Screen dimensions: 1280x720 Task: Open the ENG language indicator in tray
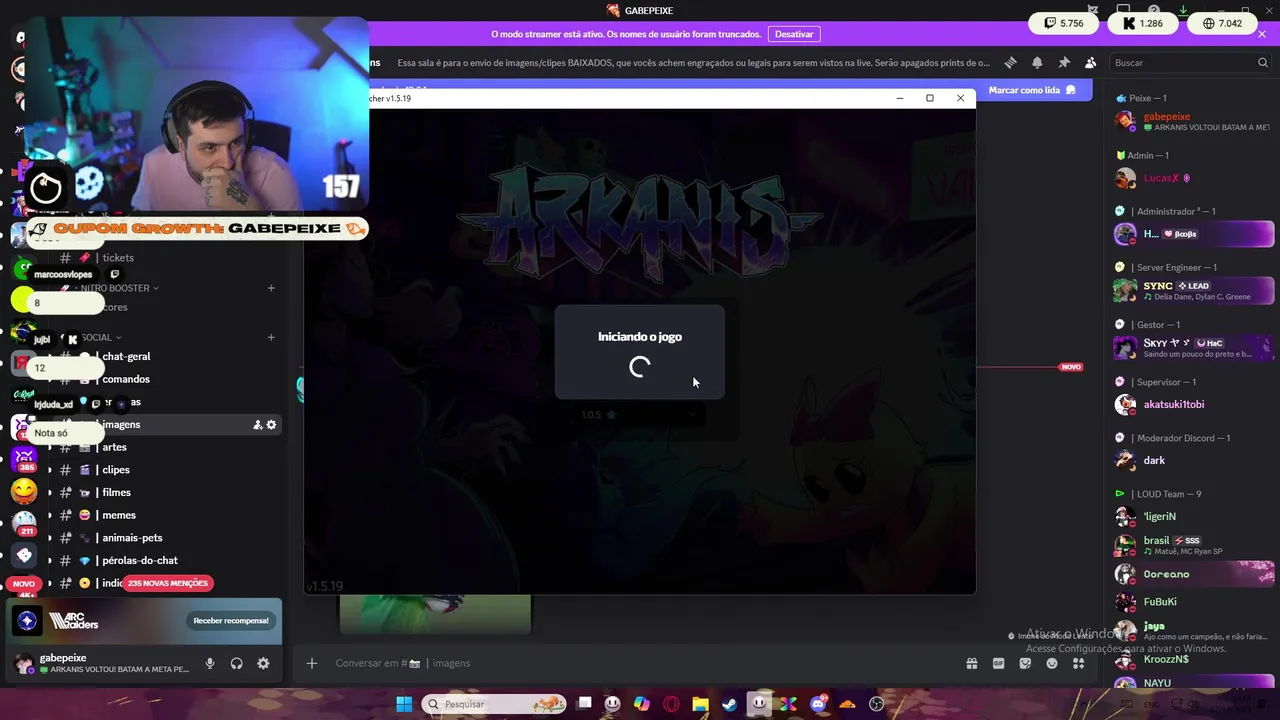pyautogui.click(x=1152, y=704)
